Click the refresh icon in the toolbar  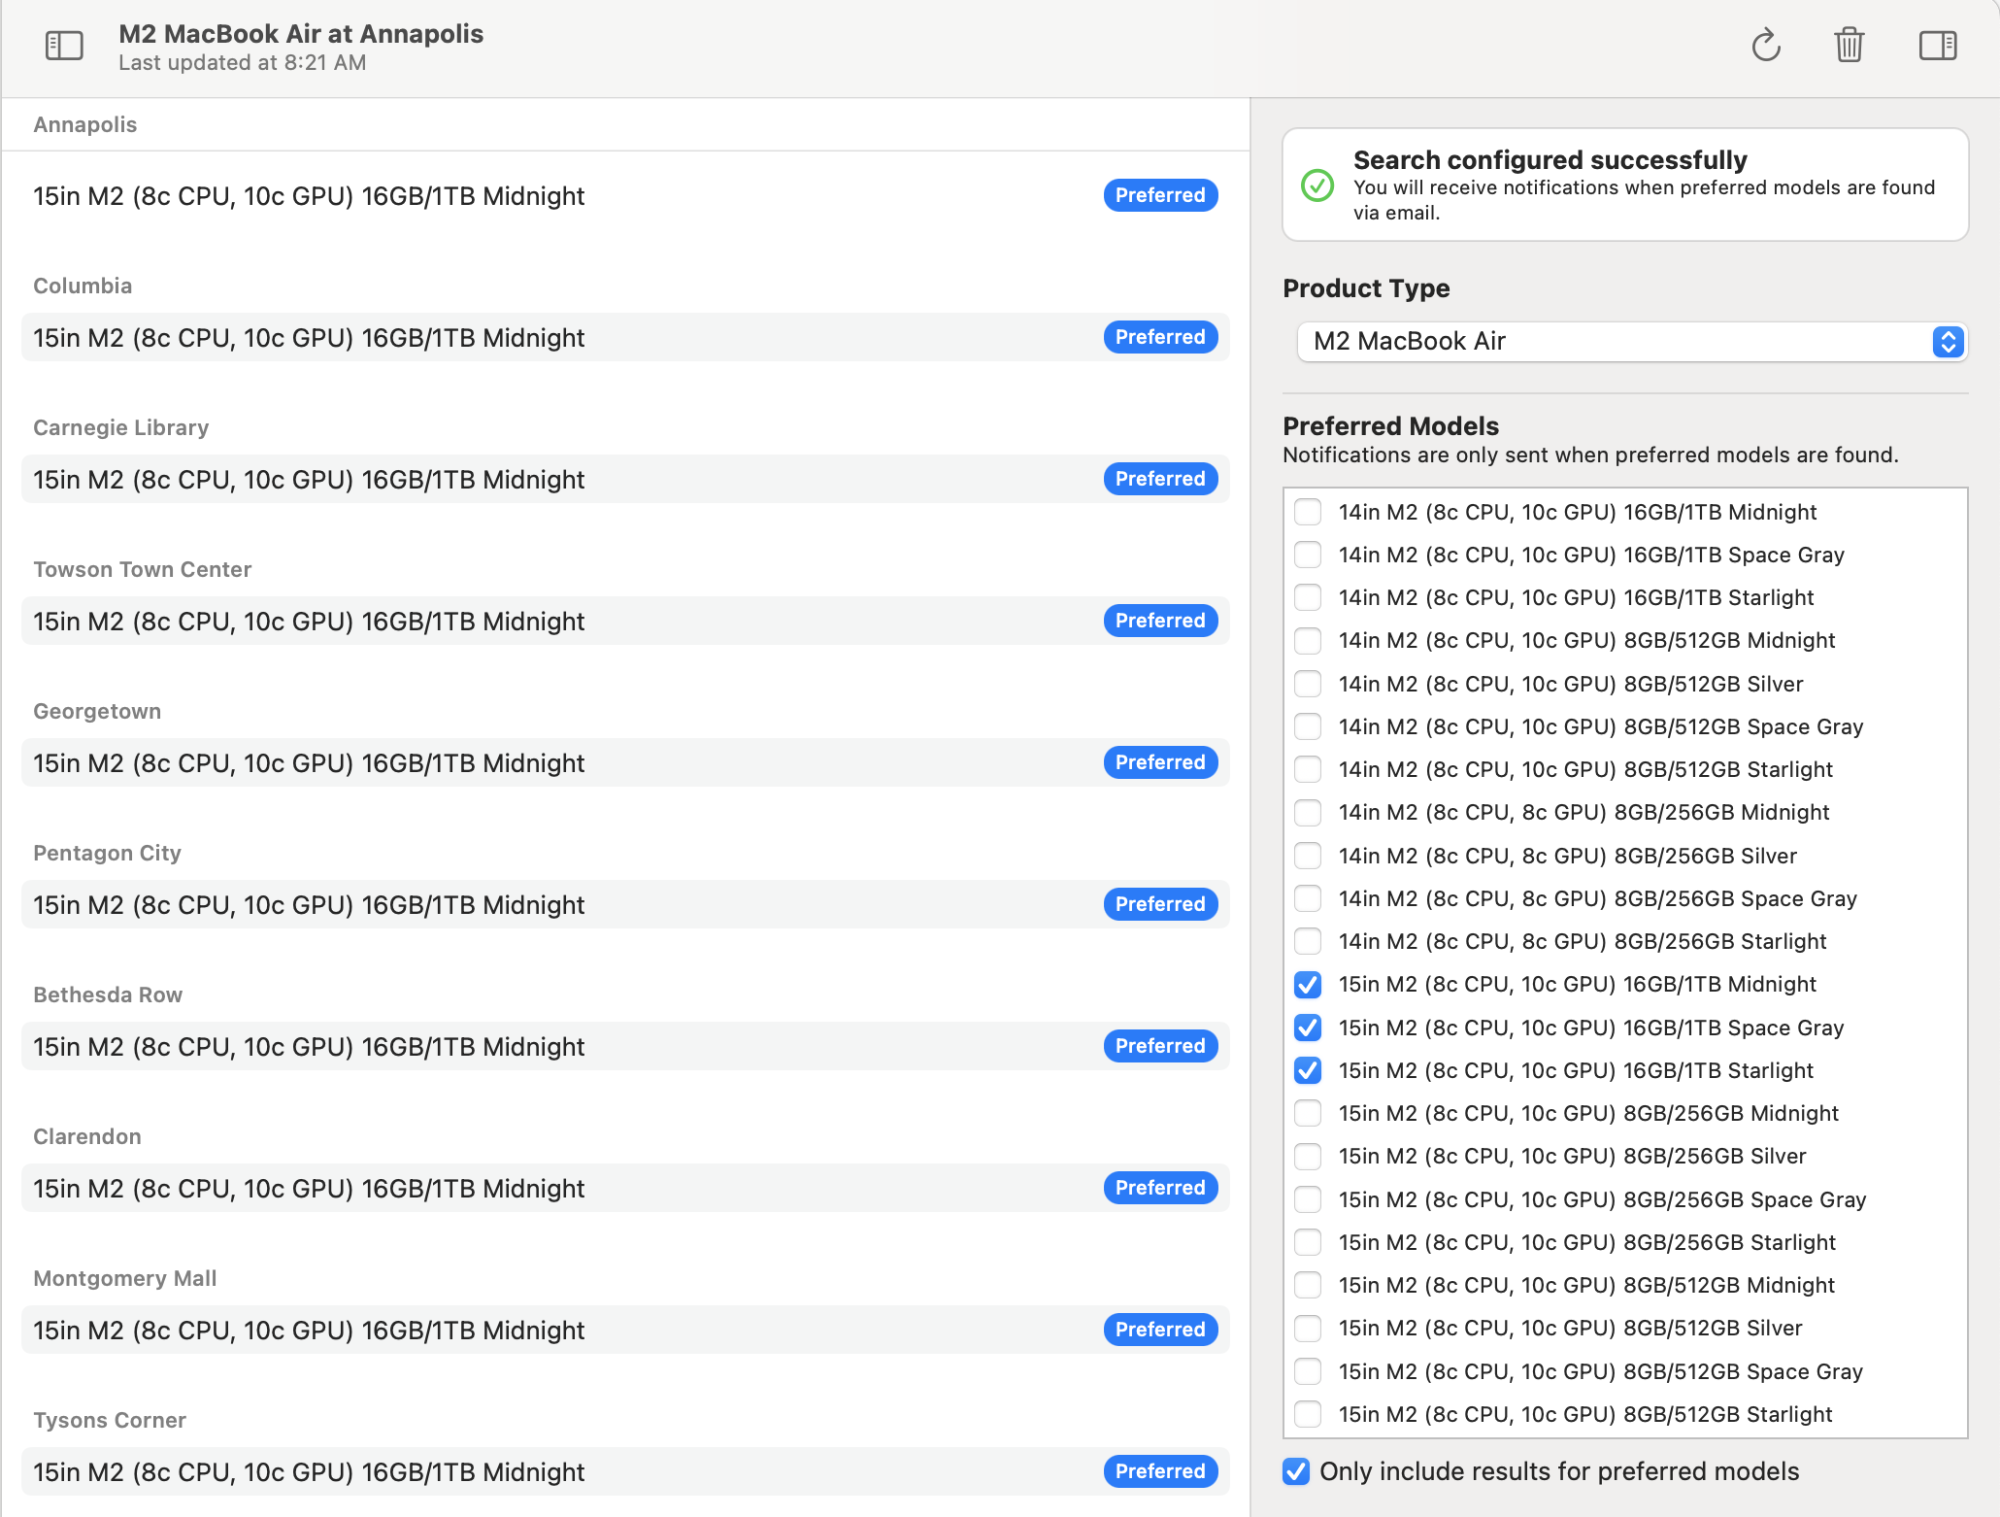tap(1766, 46)
